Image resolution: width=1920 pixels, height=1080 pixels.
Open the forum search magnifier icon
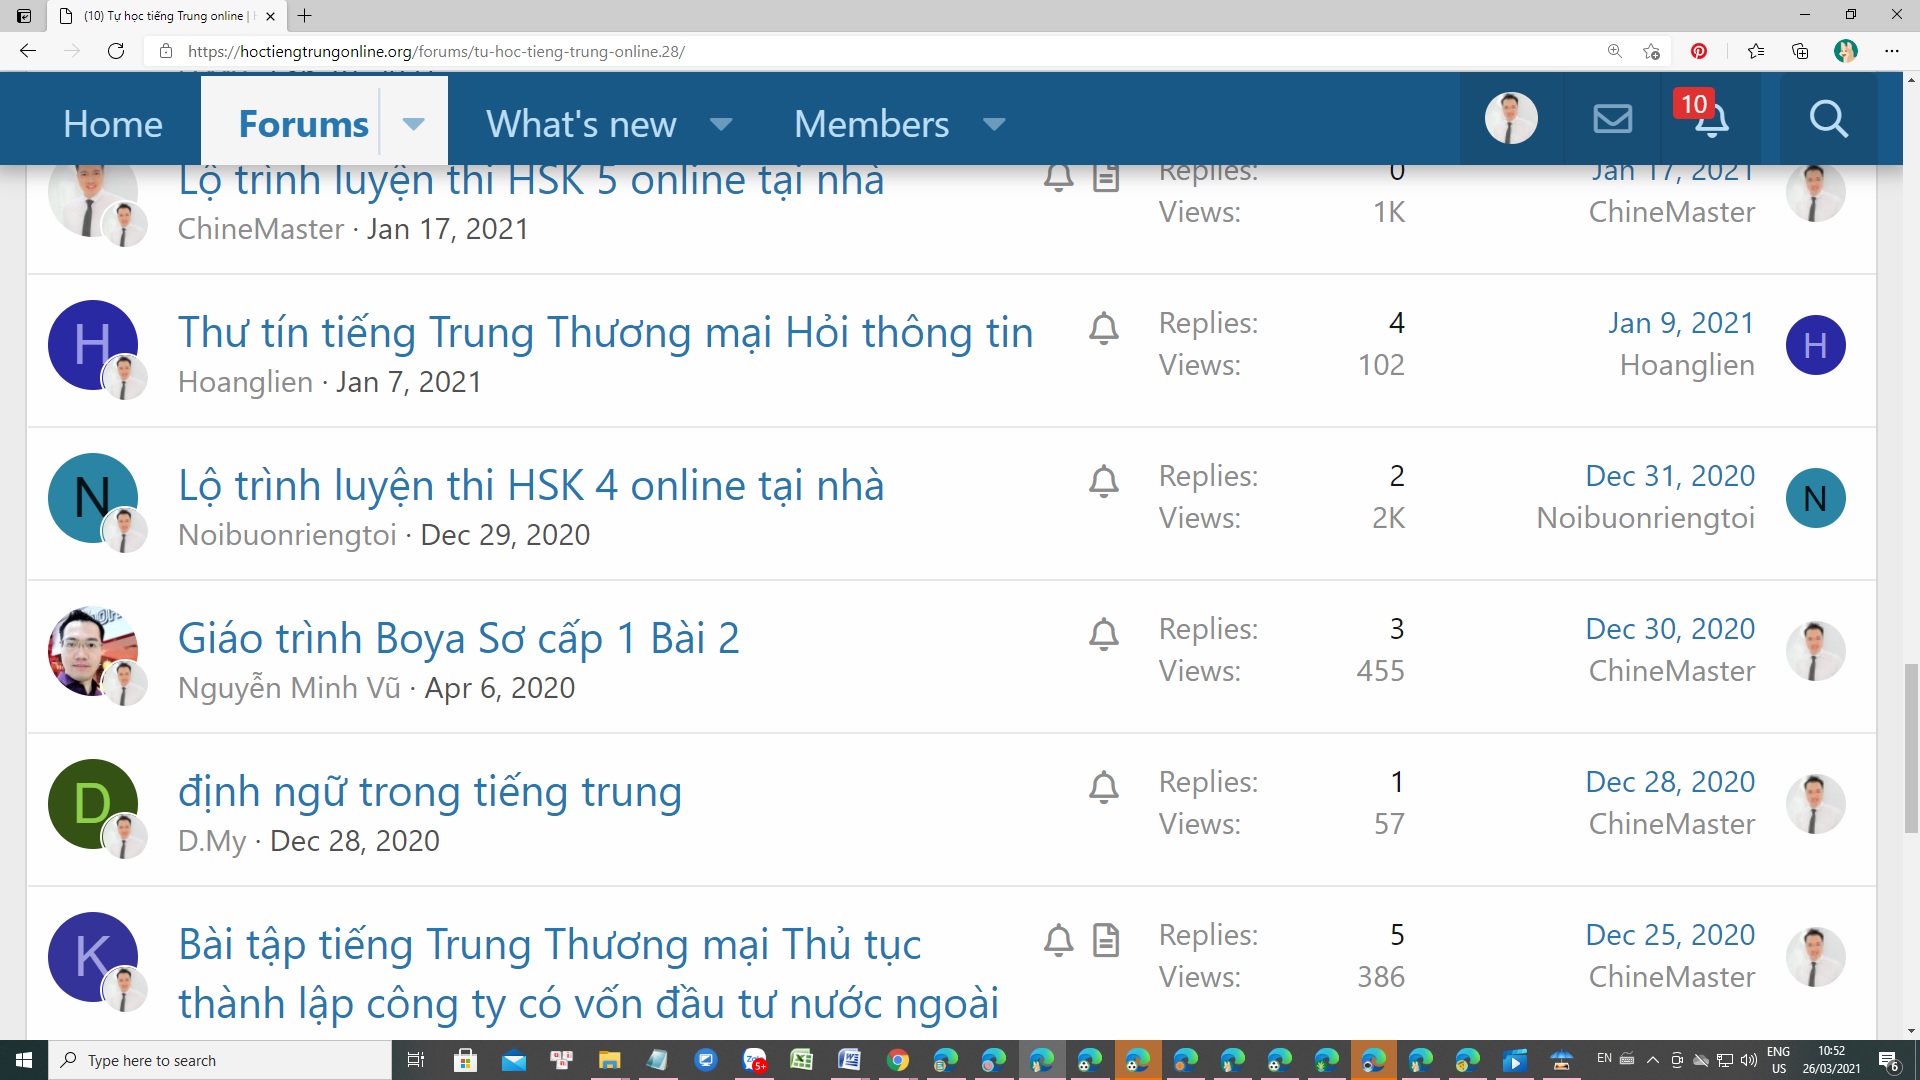(1828, 119)
